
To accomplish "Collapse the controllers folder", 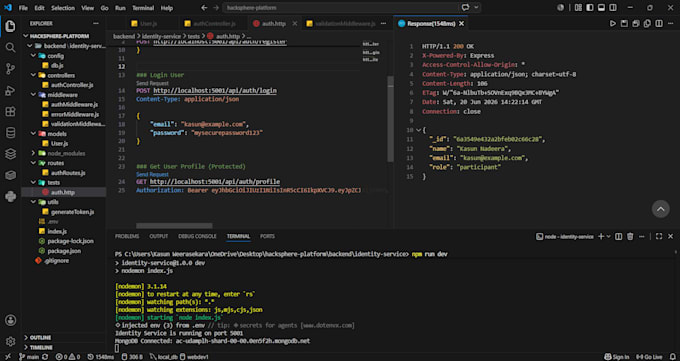I will pyautogui.click(x=33, y=75).
